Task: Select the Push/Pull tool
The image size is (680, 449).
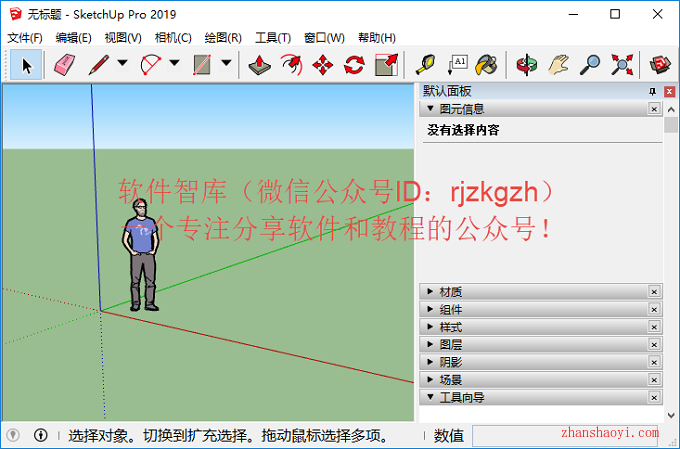Action: tap(259, 65)
